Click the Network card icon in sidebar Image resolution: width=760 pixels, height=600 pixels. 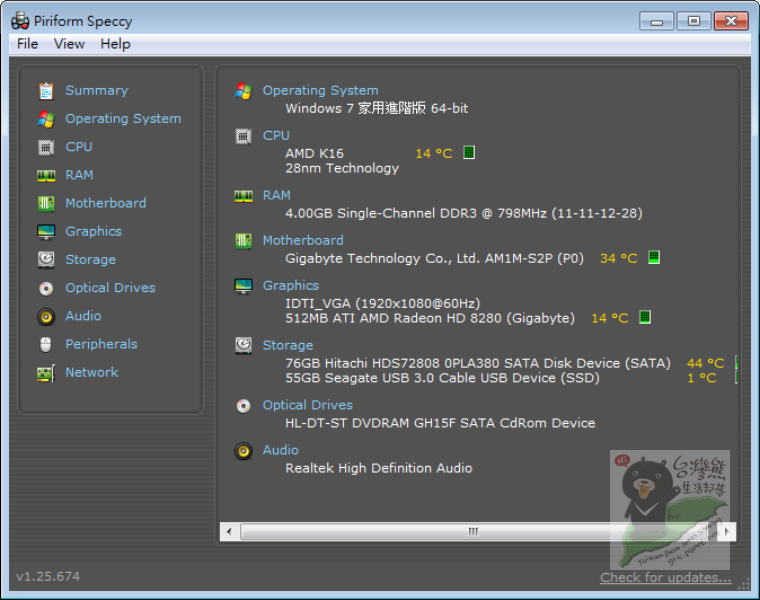pos(46,373)
